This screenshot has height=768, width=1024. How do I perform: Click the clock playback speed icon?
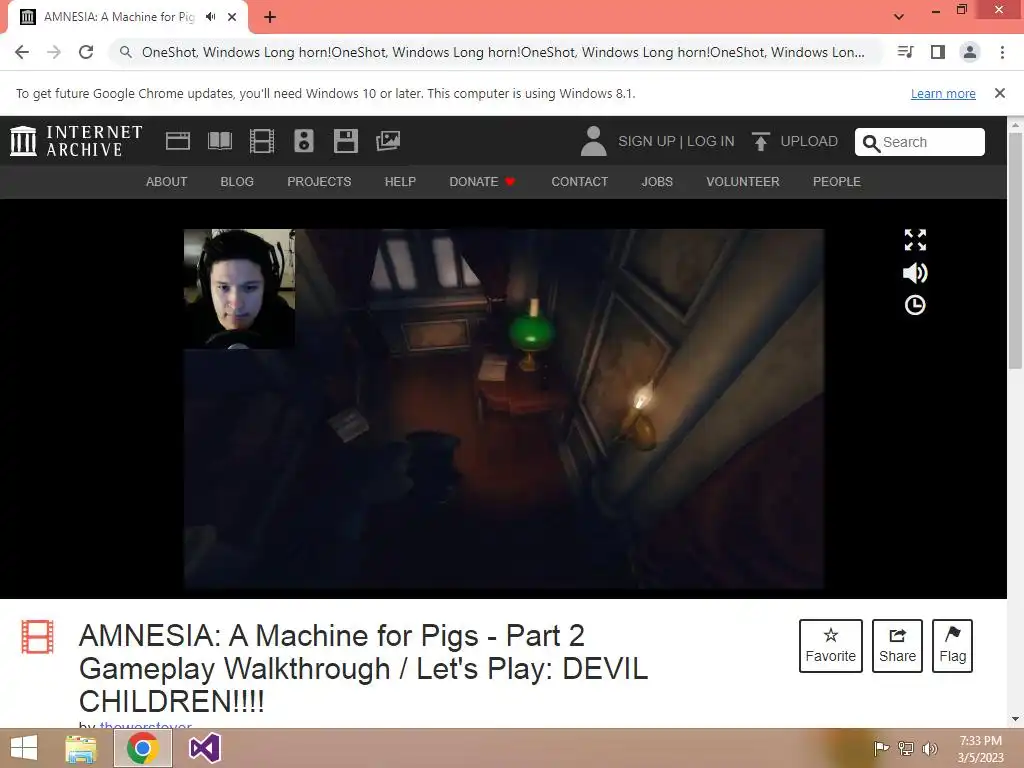(915, 305)
